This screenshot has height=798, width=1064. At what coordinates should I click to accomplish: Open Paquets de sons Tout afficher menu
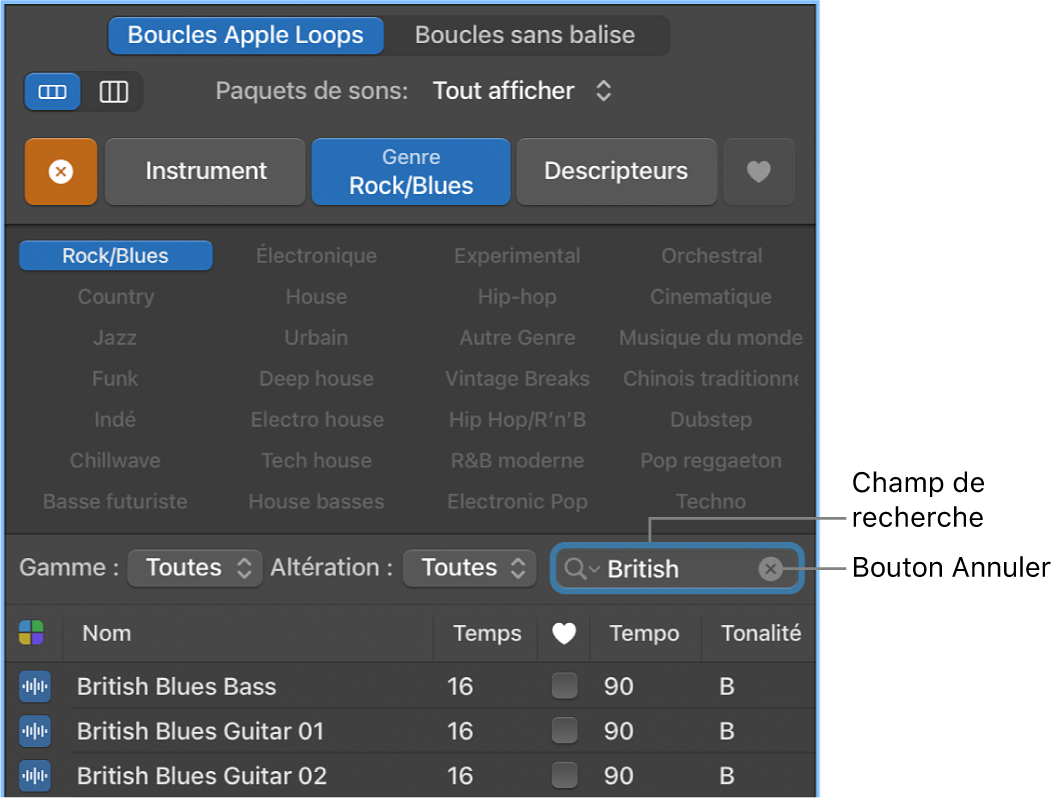pyautogui.click(x=521, y=91)
